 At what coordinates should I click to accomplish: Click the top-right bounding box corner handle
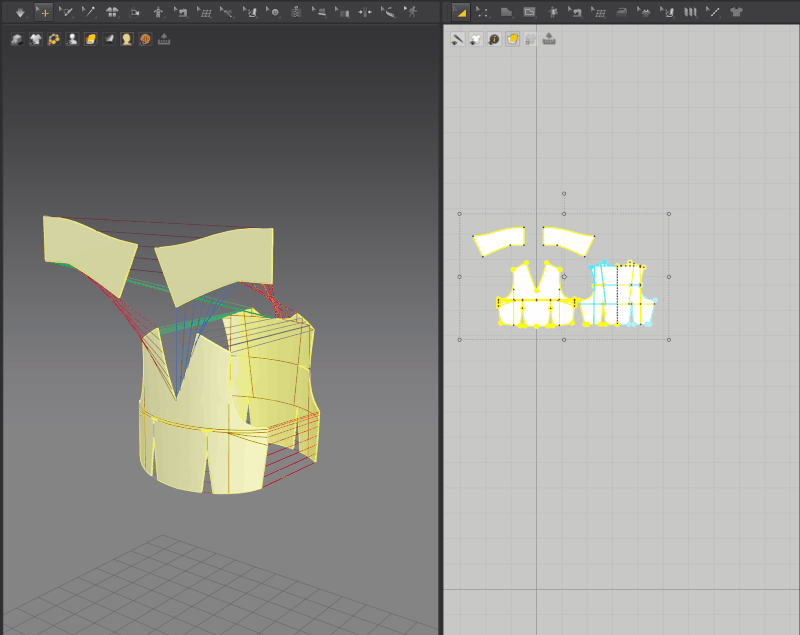(668, 213)
